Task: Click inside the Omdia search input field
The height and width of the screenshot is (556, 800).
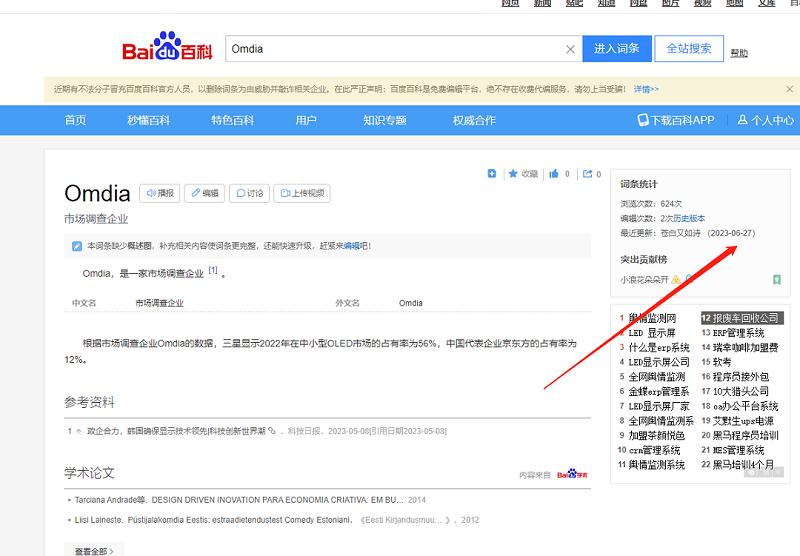Action: (390, 49)
